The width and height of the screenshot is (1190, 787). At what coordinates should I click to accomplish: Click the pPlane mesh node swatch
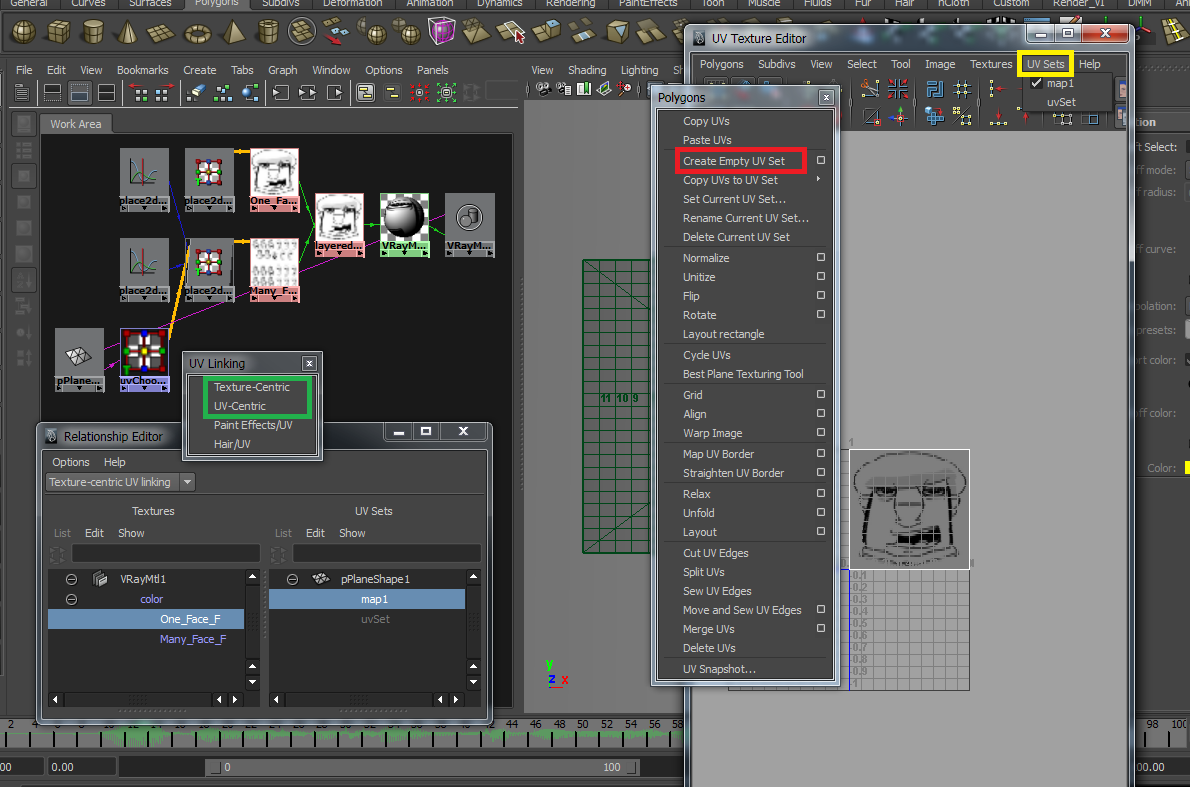(79, 354)
